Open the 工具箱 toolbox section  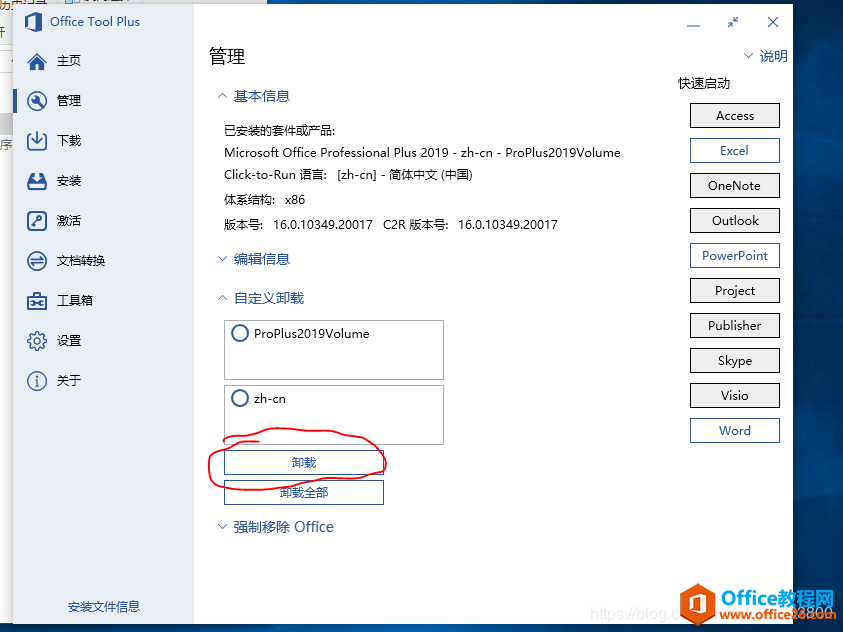(62, 300)
